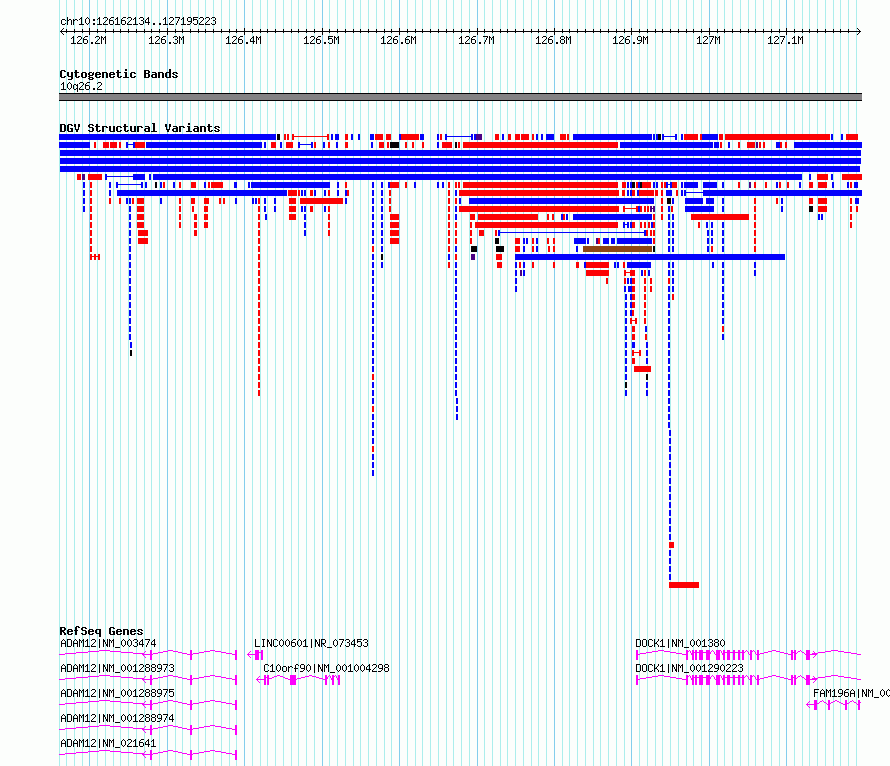The width and height of the screenshot is (890, 766).
Task: Click the 127M ruler tick label
Action: pyautogui.click(x=708, y=40)
